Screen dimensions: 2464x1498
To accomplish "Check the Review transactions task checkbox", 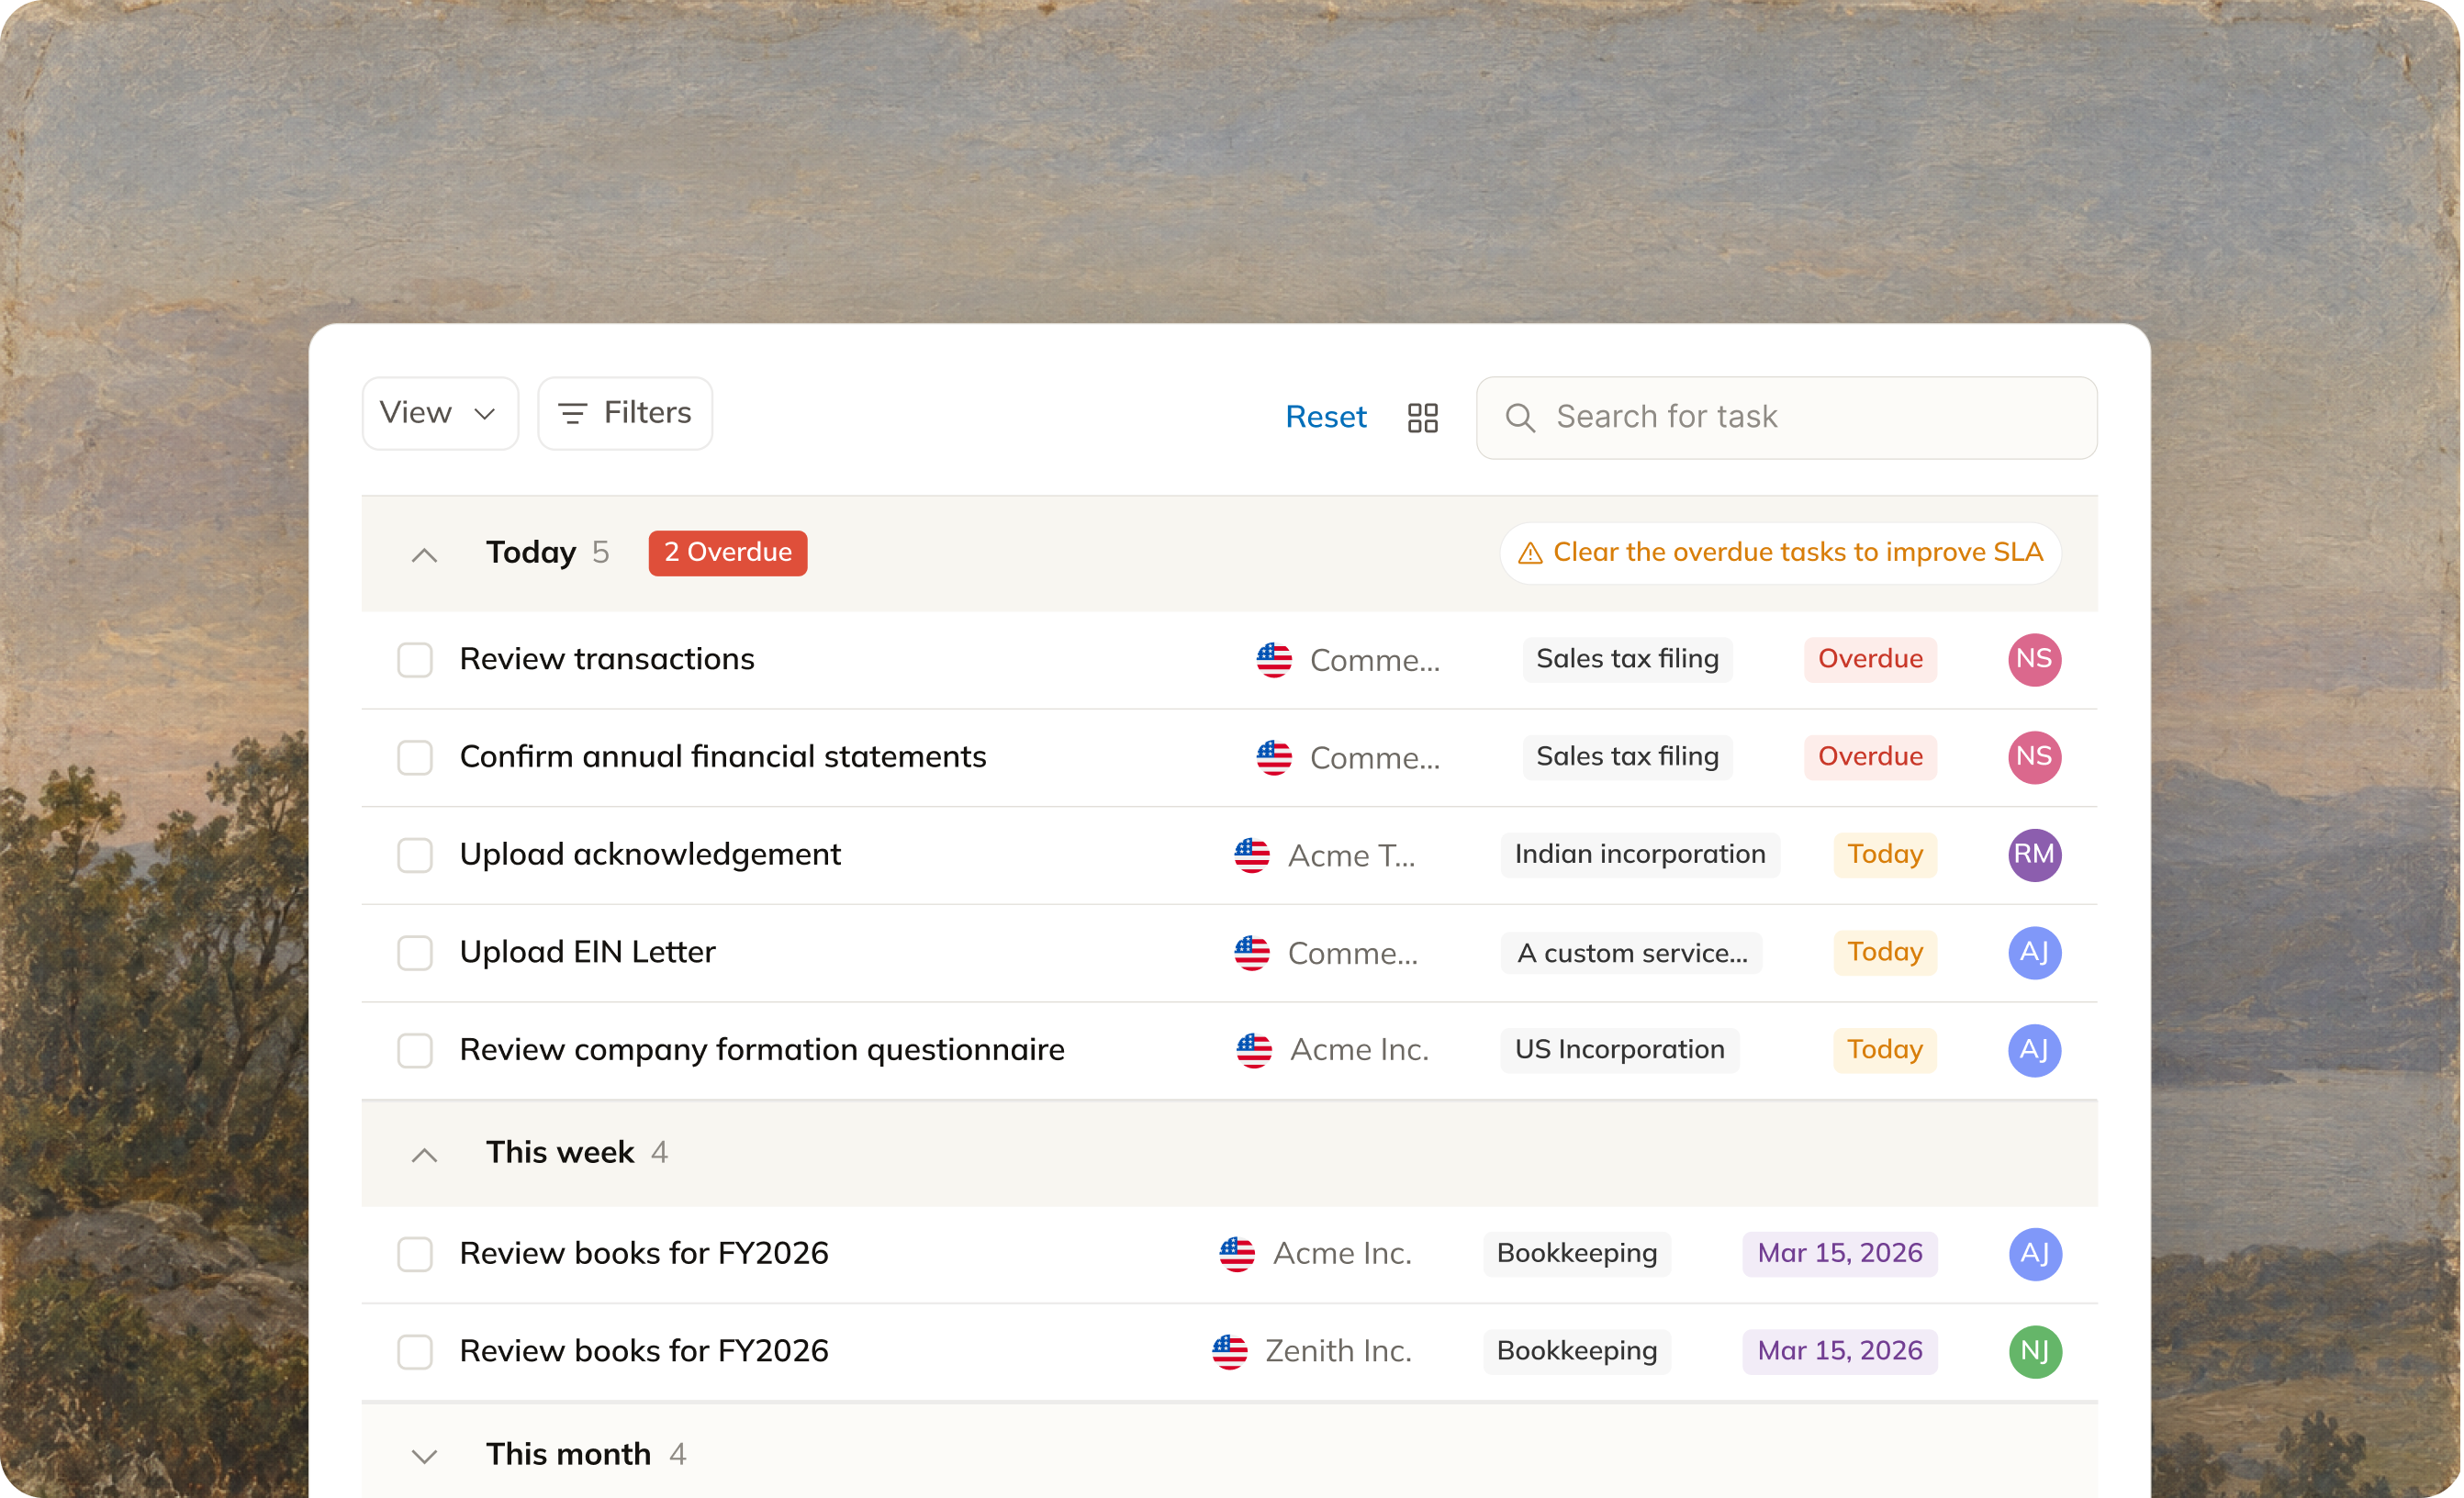I will click(414, 660).
